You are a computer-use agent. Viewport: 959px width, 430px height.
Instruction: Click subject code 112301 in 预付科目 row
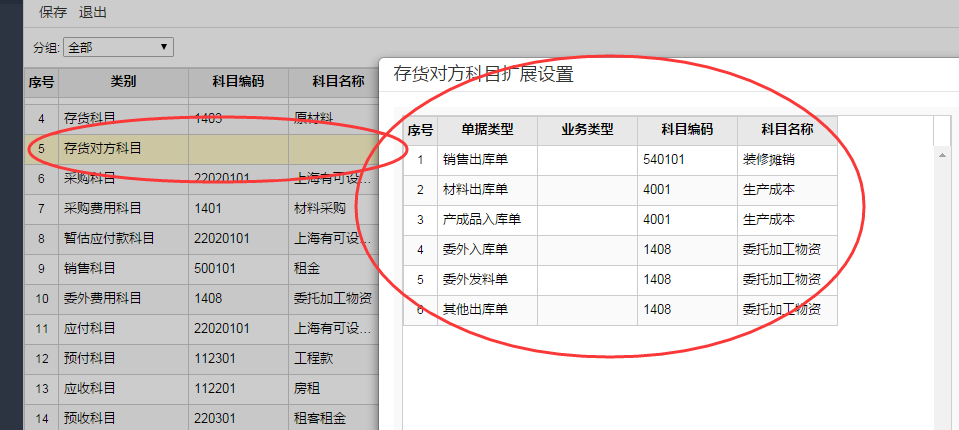238,358
